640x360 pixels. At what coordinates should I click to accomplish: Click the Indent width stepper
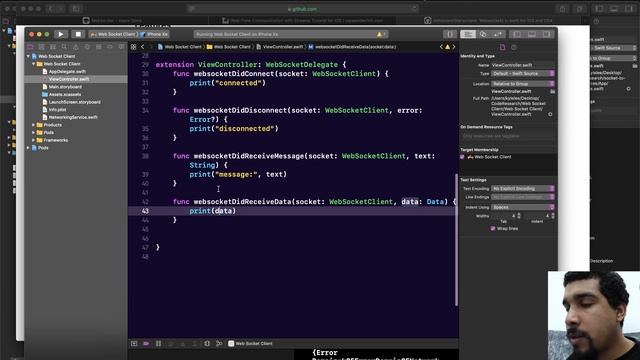[553, 216]
